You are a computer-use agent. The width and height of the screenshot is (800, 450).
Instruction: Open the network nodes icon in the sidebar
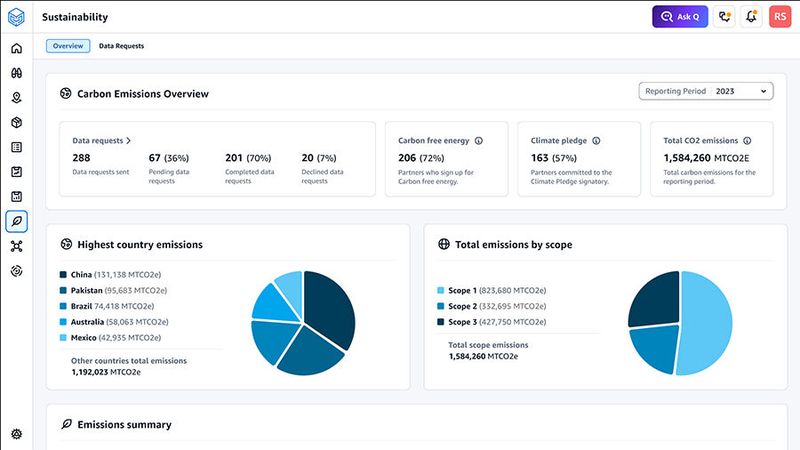coord(16,246)
